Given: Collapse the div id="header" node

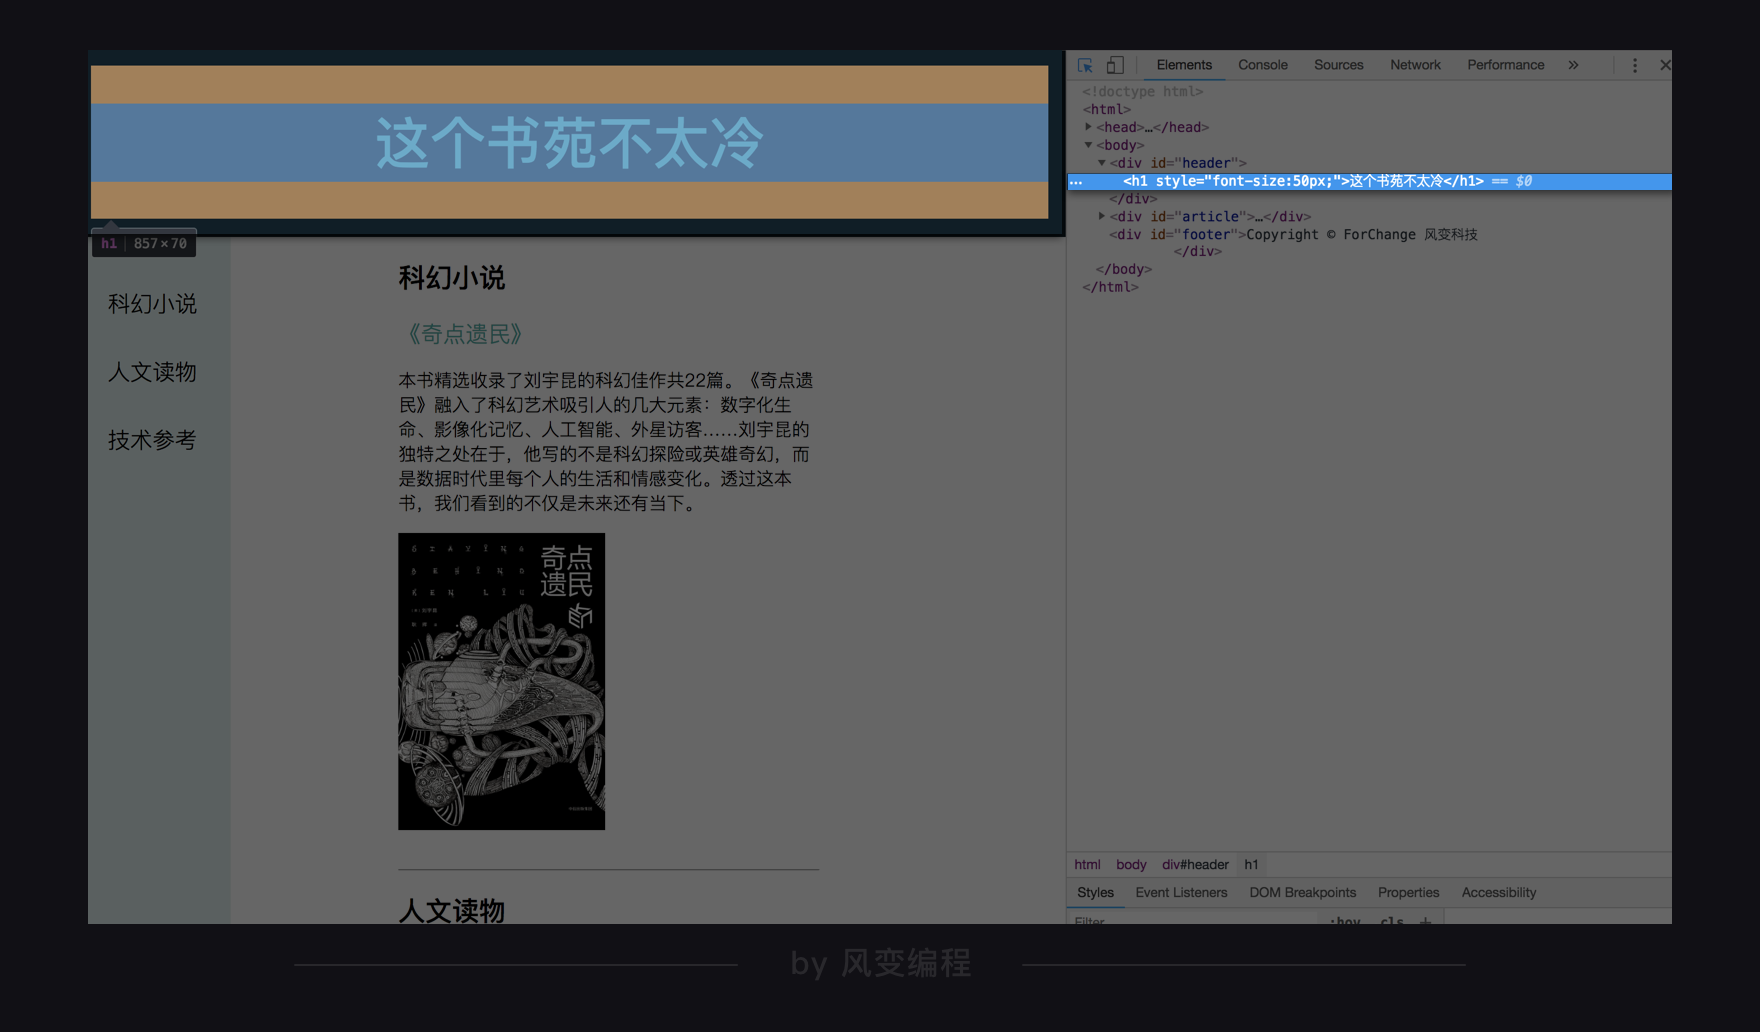Looking at the screenshot, I should (x=1102, y=163).
